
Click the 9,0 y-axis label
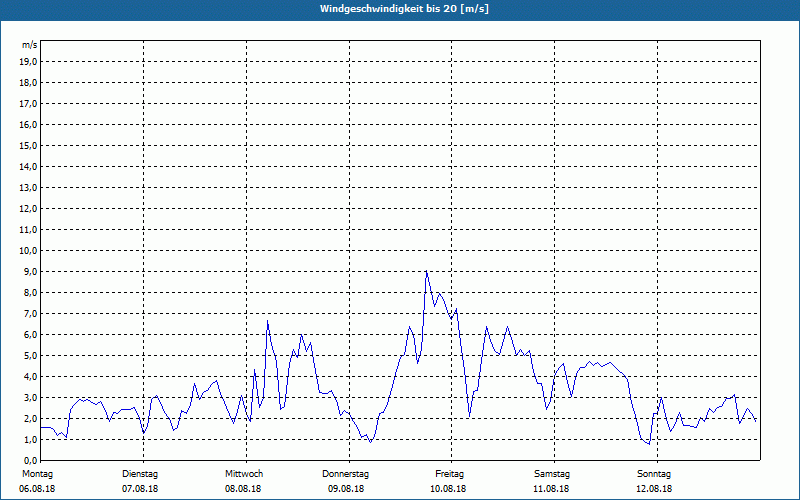point(30,271)
